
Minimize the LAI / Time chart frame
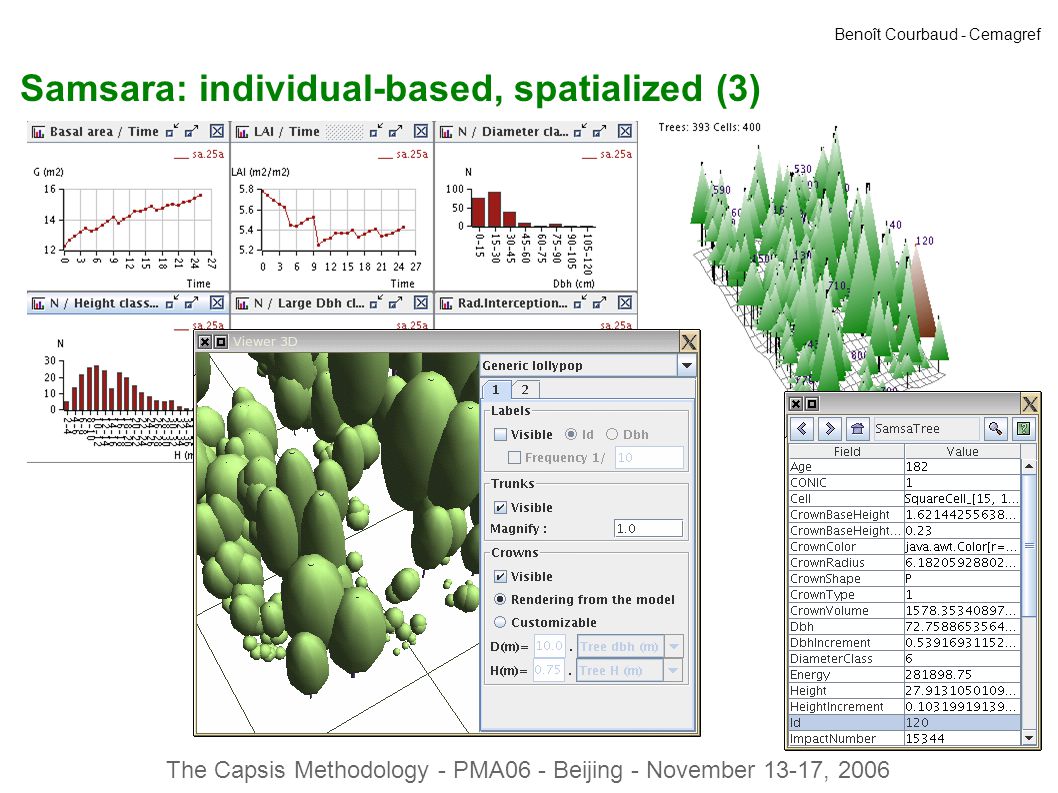377,131
